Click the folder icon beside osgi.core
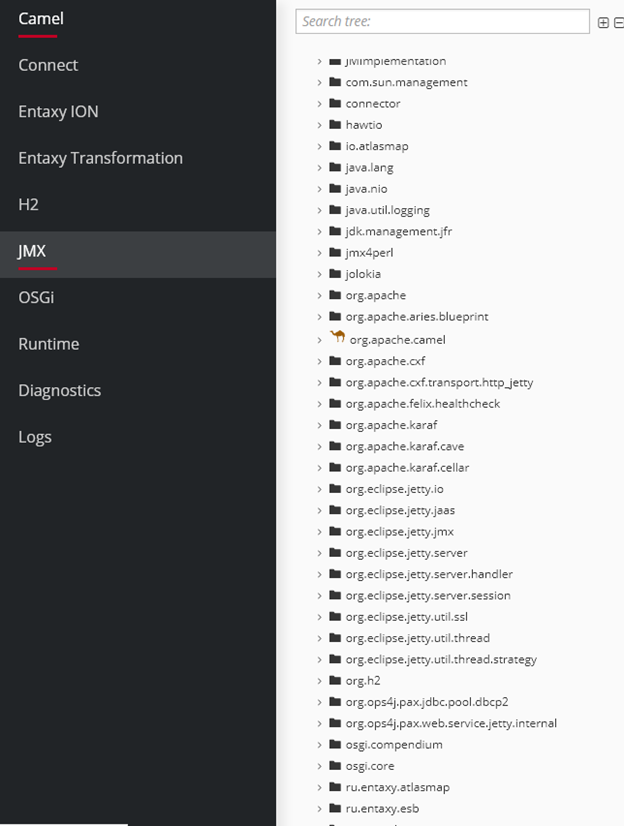624x826 pixels. 335,766
